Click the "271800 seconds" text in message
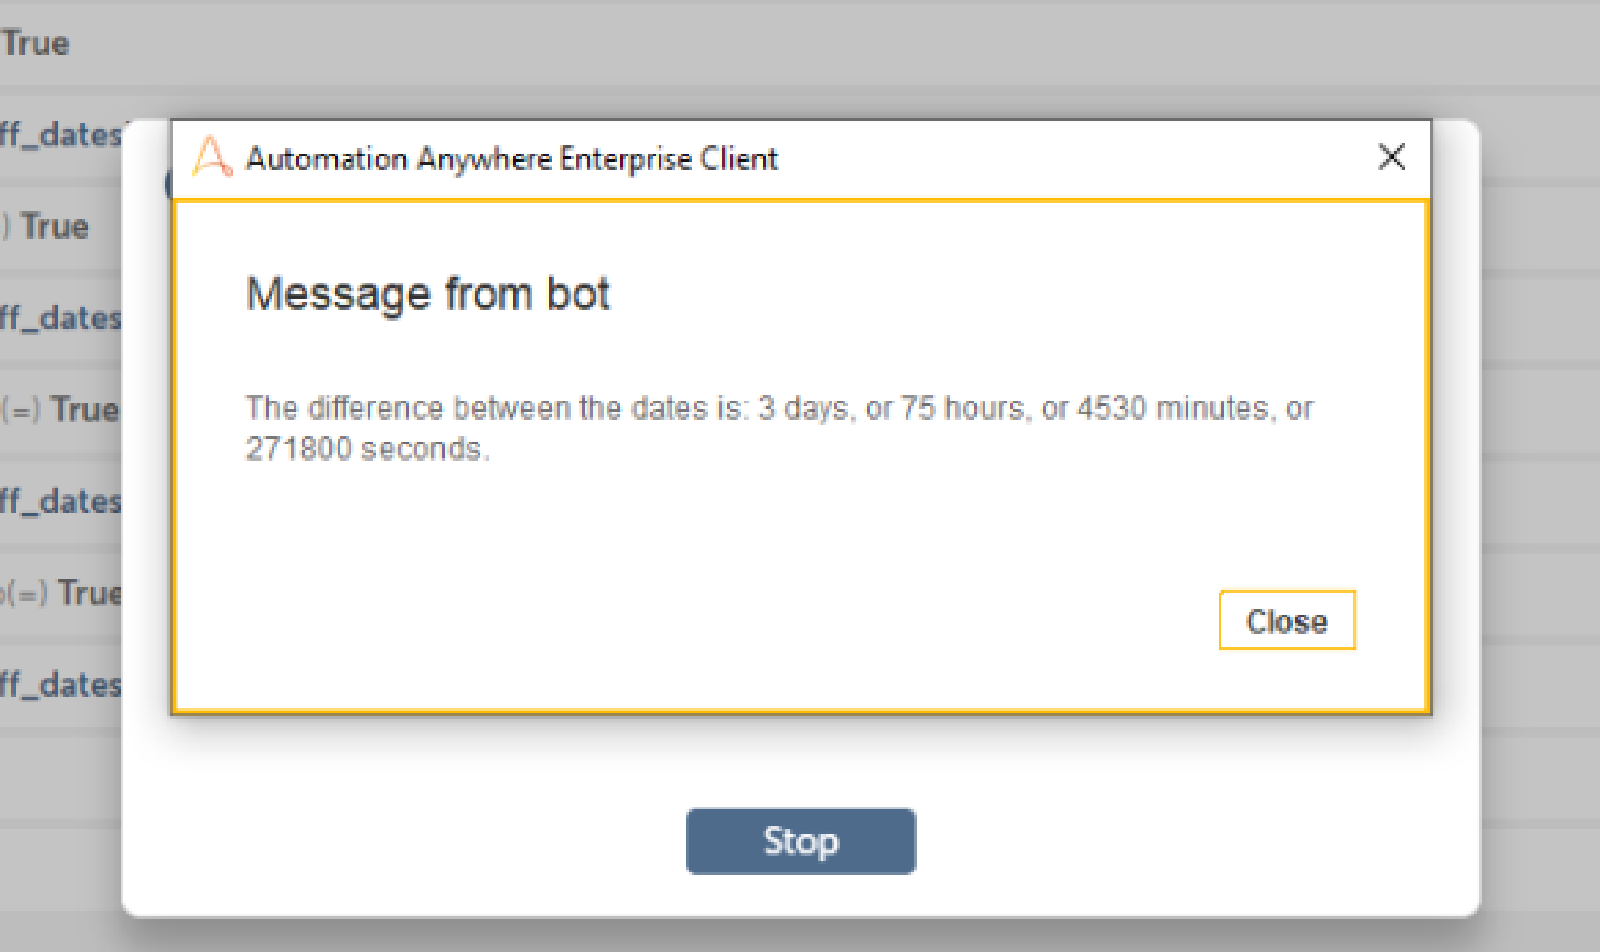The height and width of the screenshot is (952, 1600). click(364, 449)
